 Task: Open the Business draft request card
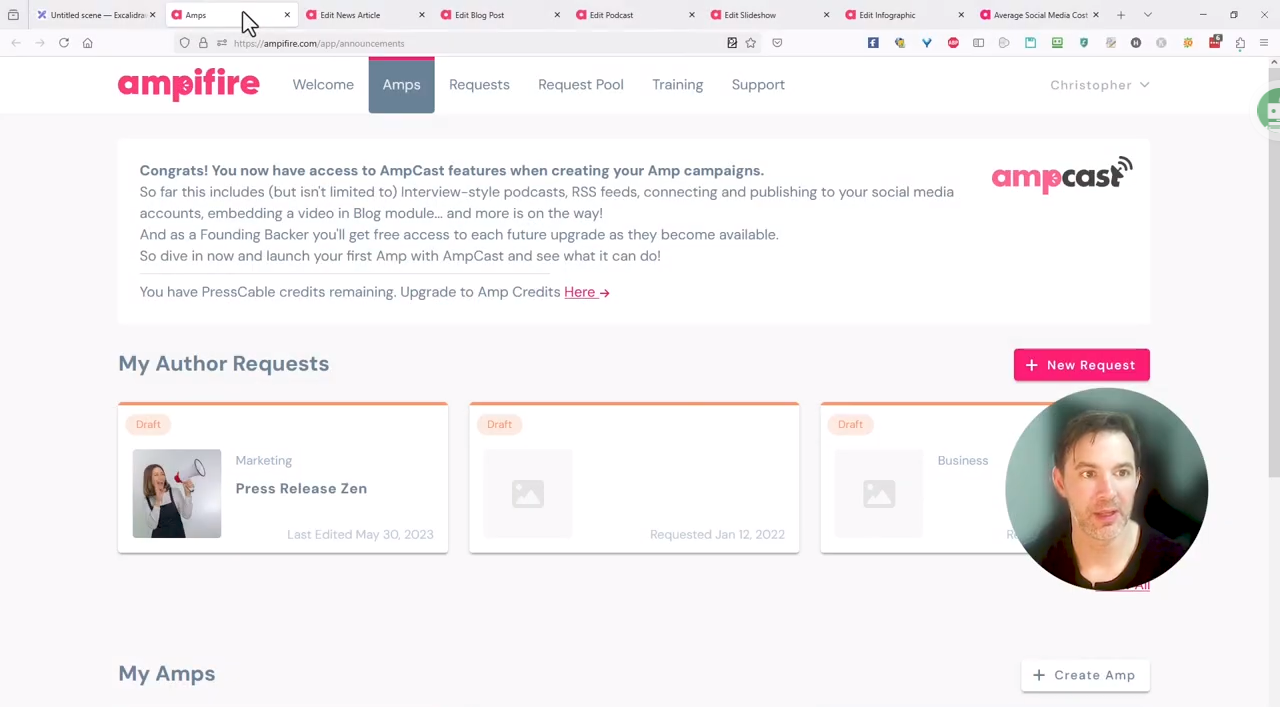915,478
